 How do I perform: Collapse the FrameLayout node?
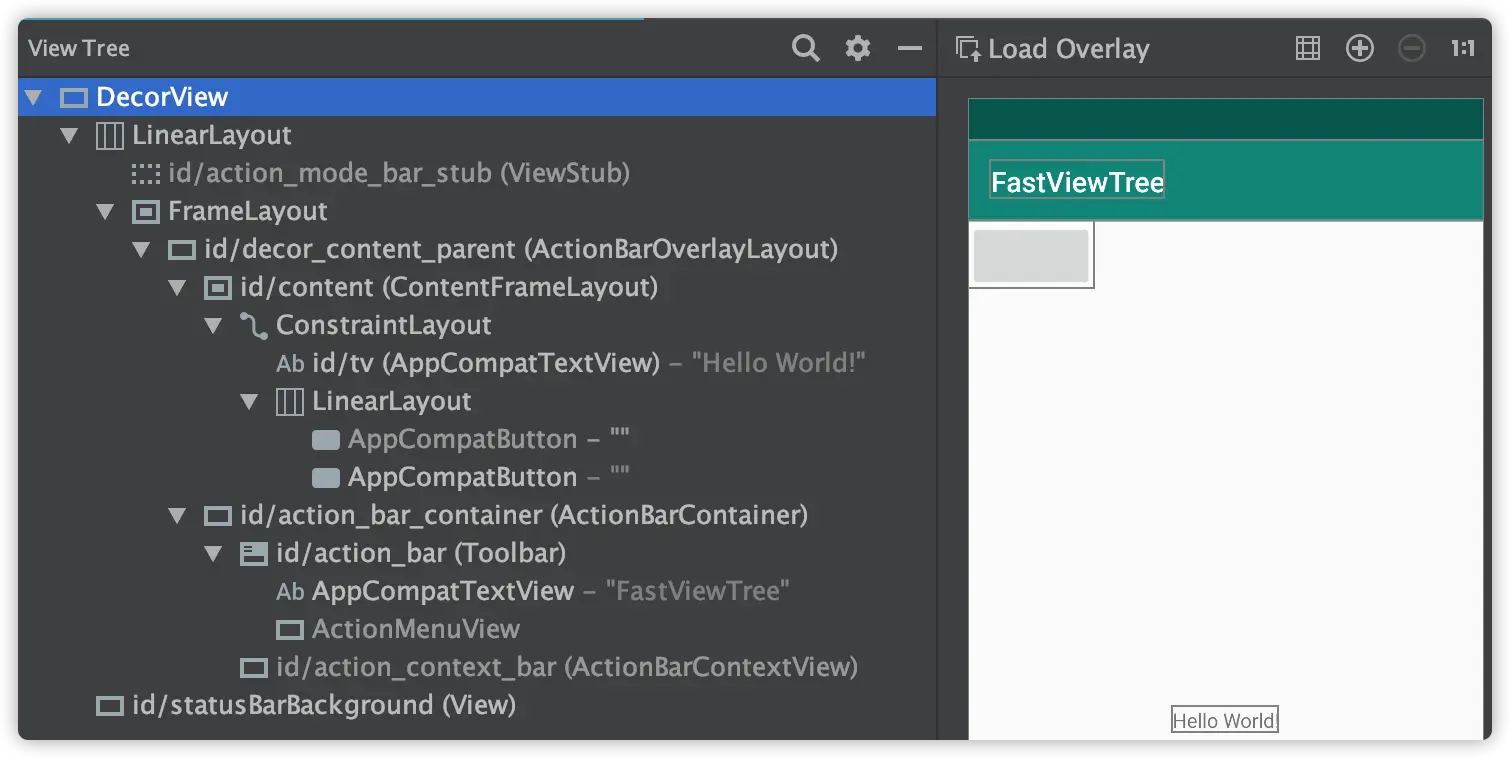[105, 212]
